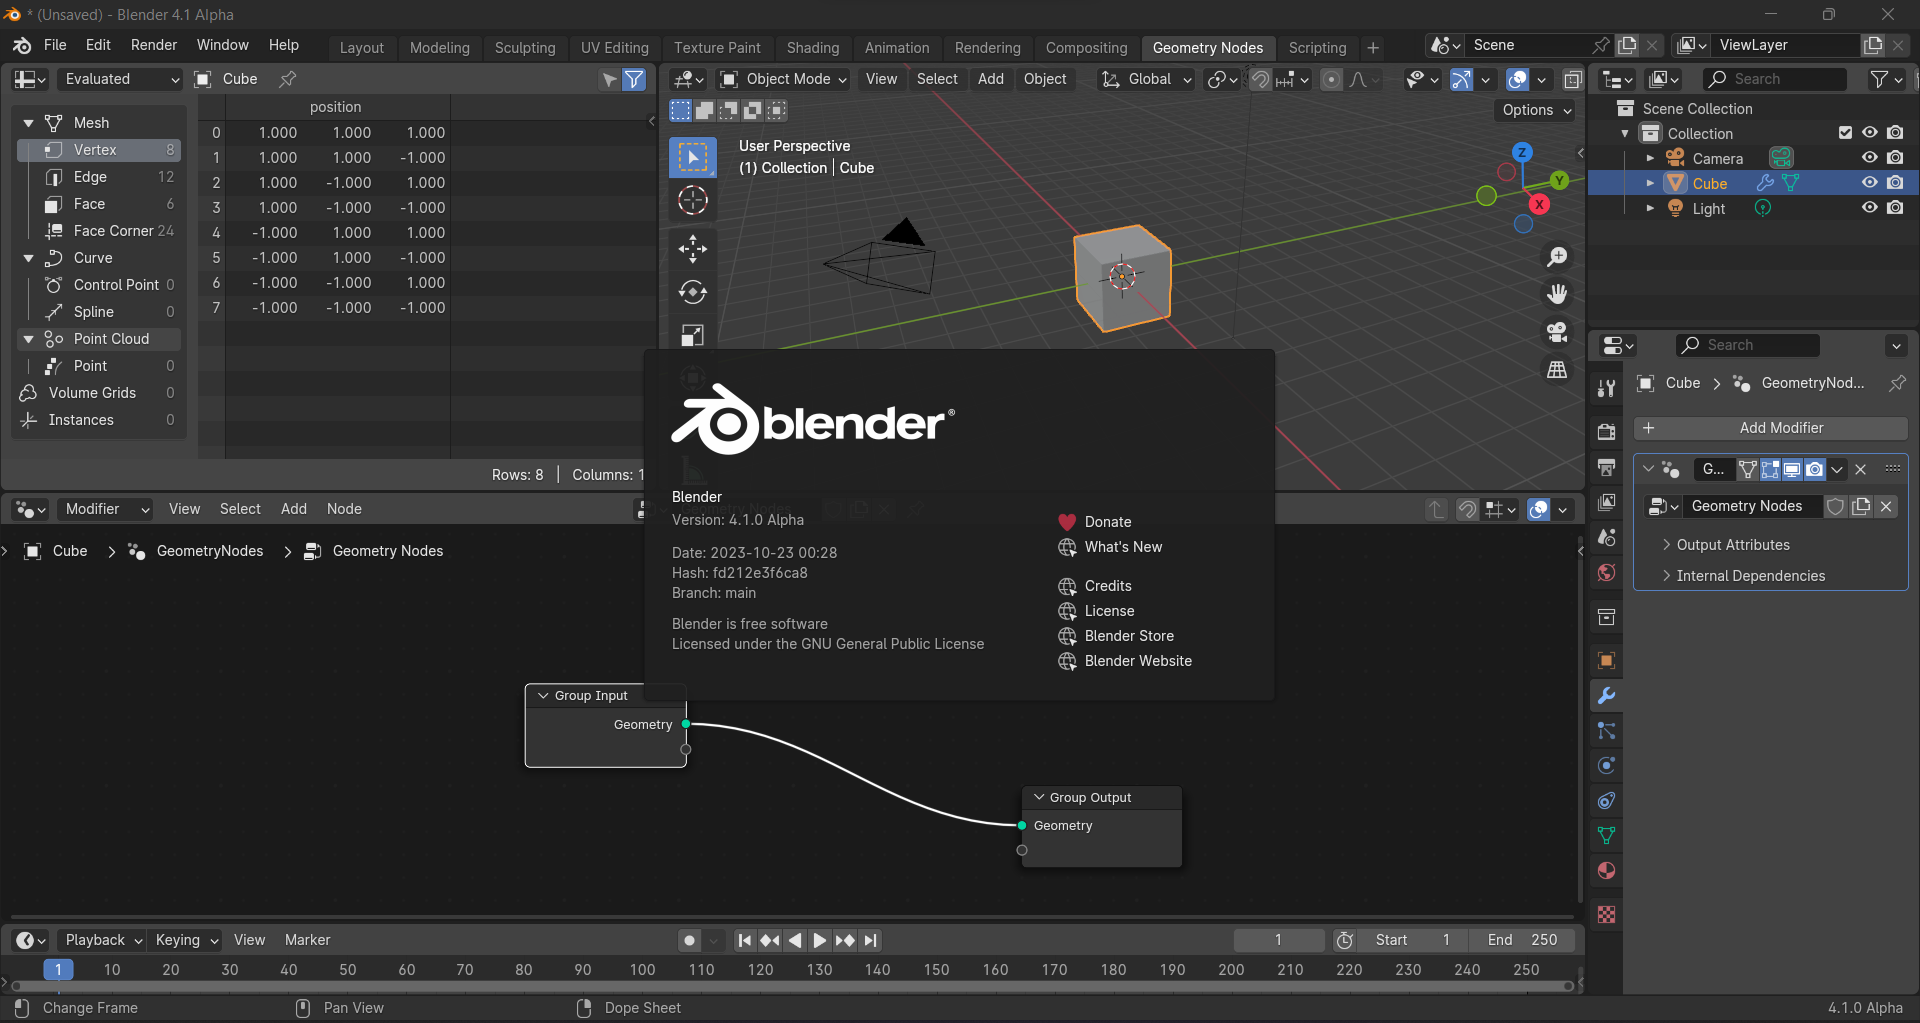This screenshot has width=1920, height=1023.
Task: Open the Object Mode dropdown
Action: tap(784, 79)
